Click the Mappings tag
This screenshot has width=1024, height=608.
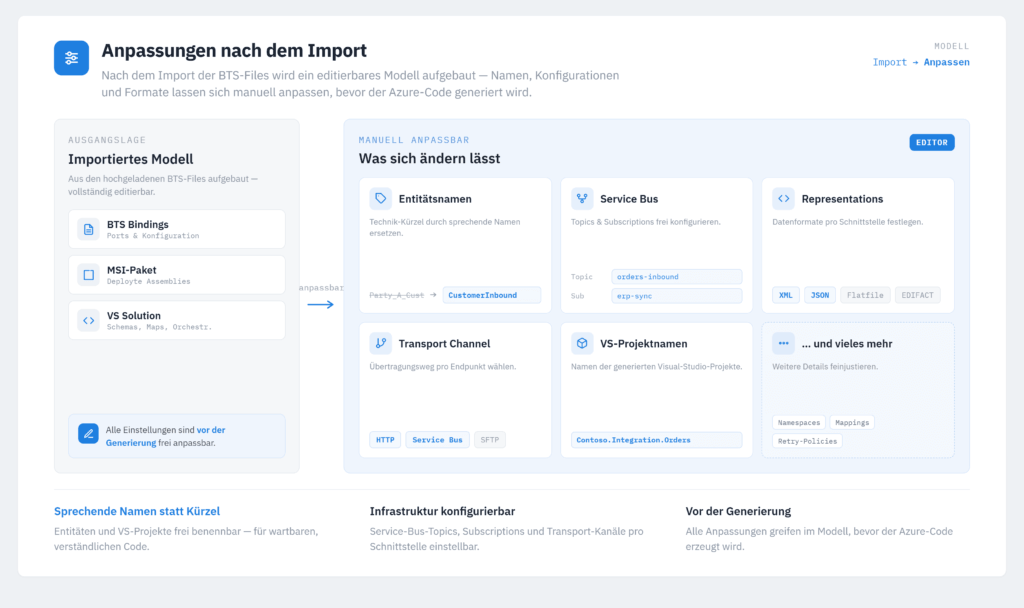tap(852, 423)
